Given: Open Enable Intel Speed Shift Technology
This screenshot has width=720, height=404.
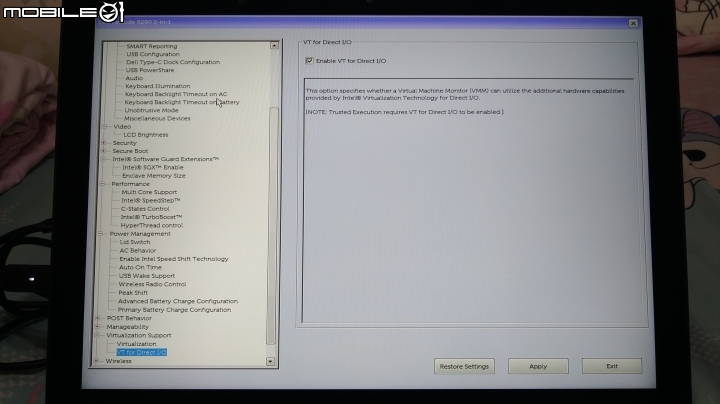Looking at the screenshot, I should [x=174, y=259].
